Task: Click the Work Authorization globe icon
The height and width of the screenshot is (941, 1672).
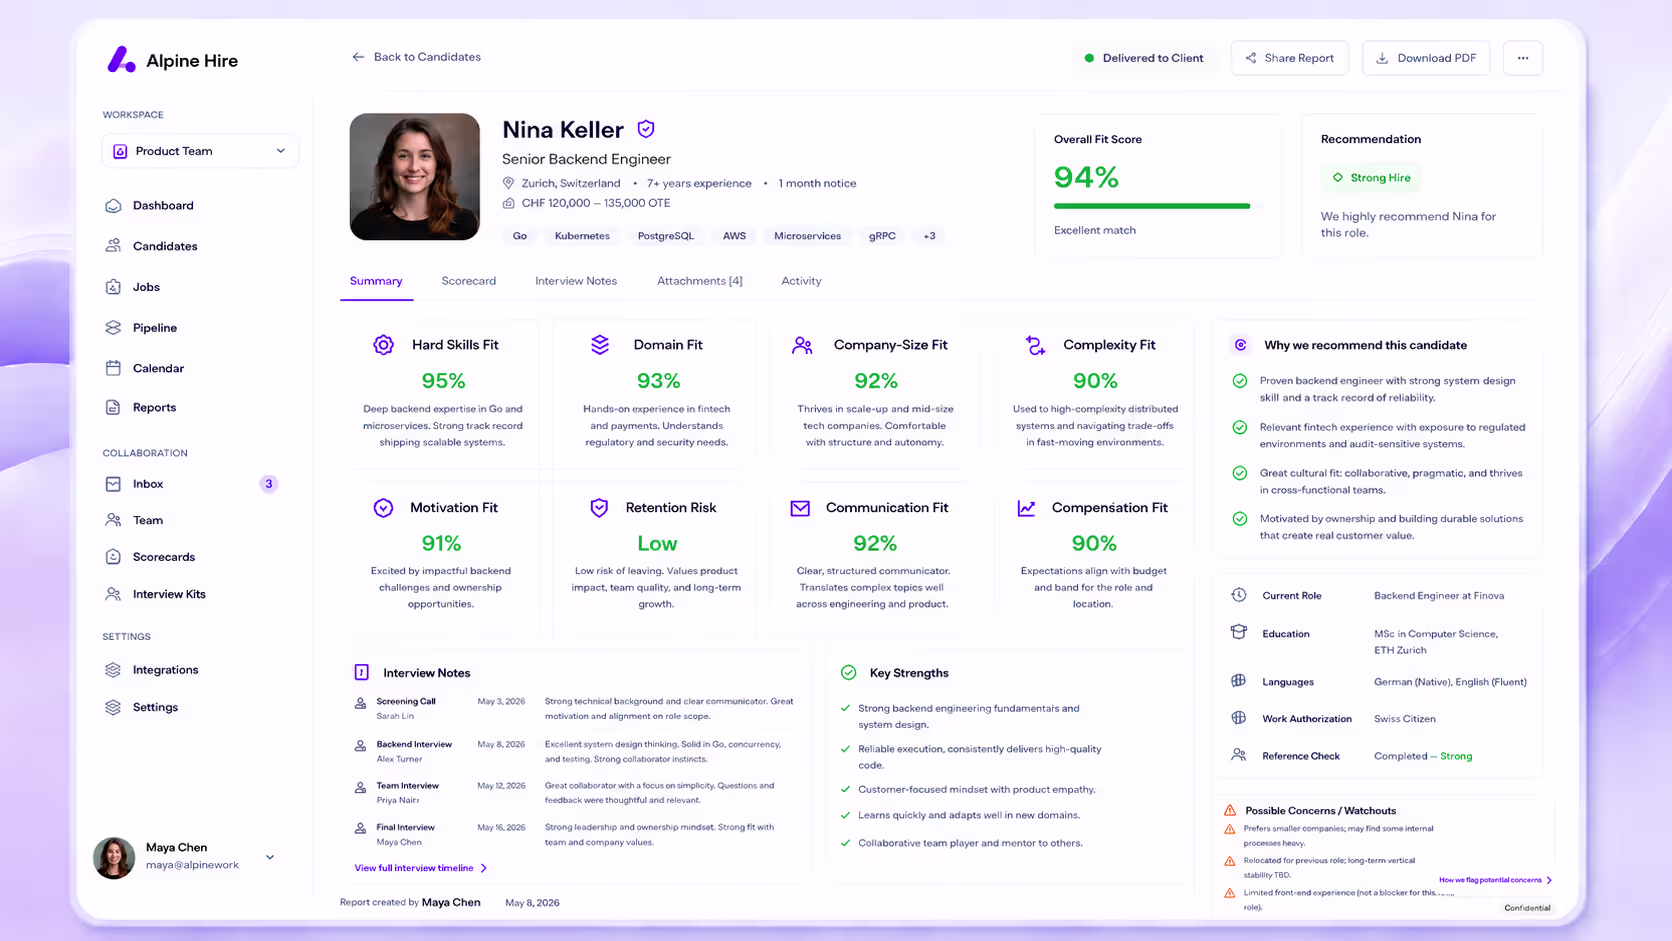Action: click(1239, 718)
